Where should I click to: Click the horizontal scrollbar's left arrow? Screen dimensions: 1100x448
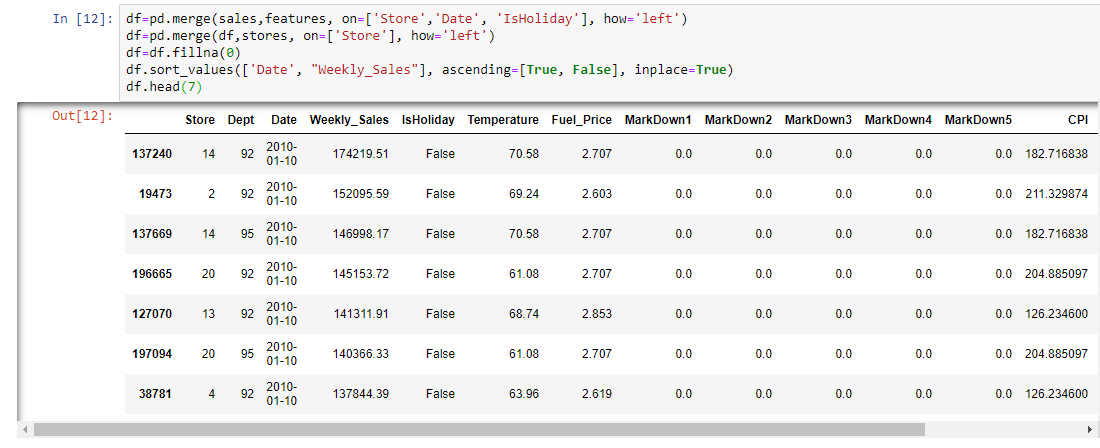click(x=25, y=429)
